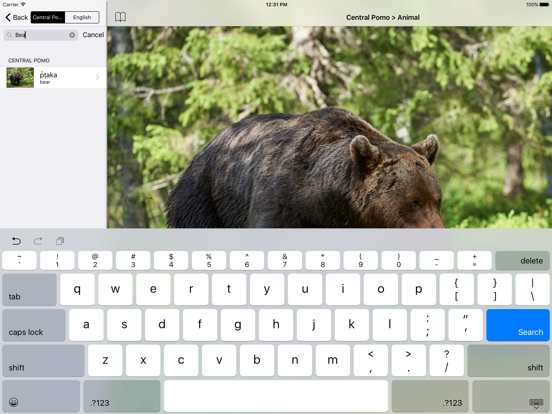The height and width of the screenshot is (414, 552).
Task: Tap the number 1 key
Action: point(57,261)
